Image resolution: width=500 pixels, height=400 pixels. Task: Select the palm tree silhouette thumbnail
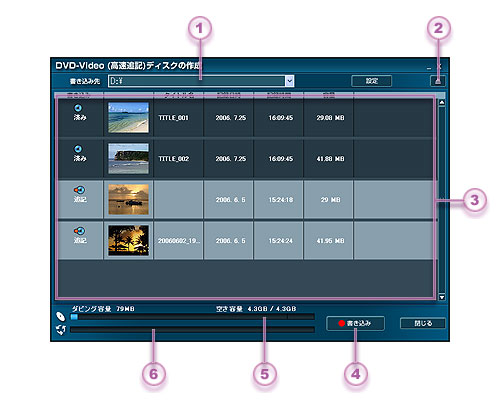pyautogui.click(x=128, y=240)
